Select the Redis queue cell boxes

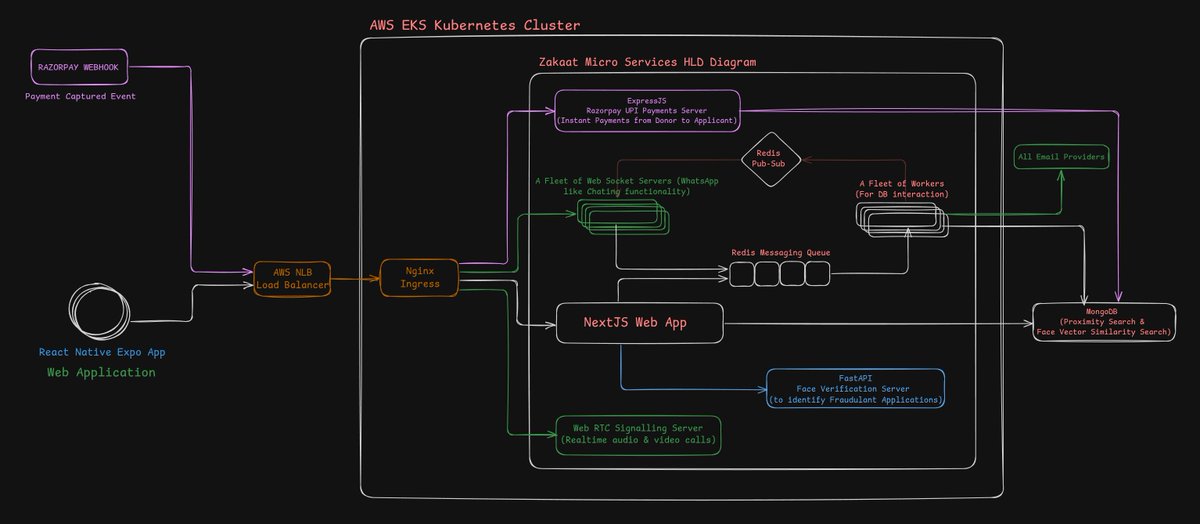click(x=780, y=274)
